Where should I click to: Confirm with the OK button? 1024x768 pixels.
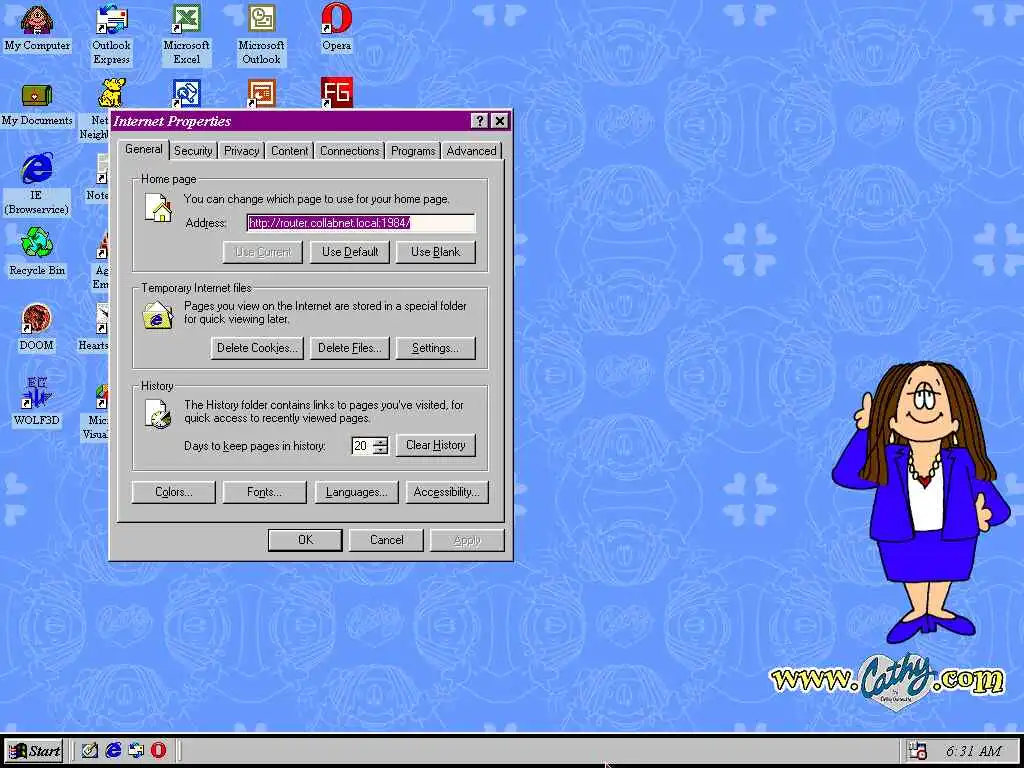305,540
